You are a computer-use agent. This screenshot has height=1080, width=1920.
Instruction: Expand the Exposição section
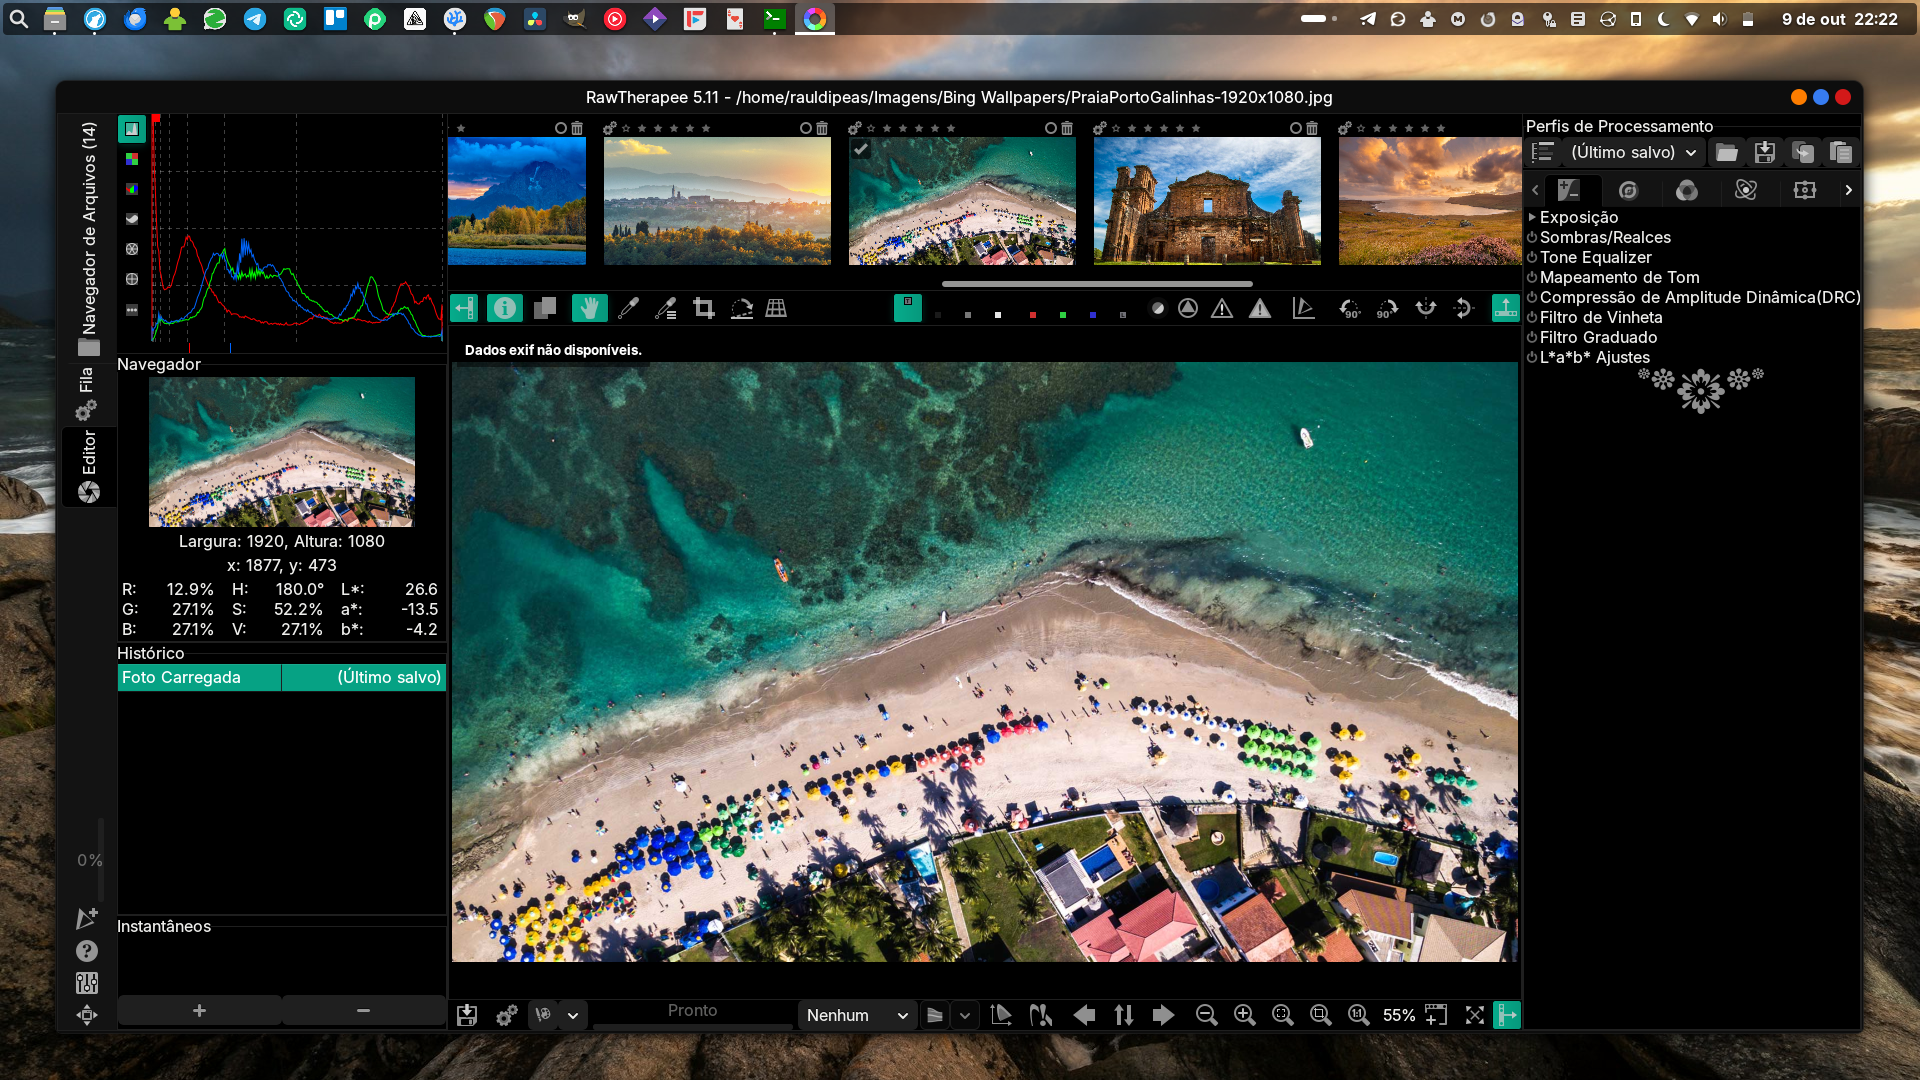1578,217
